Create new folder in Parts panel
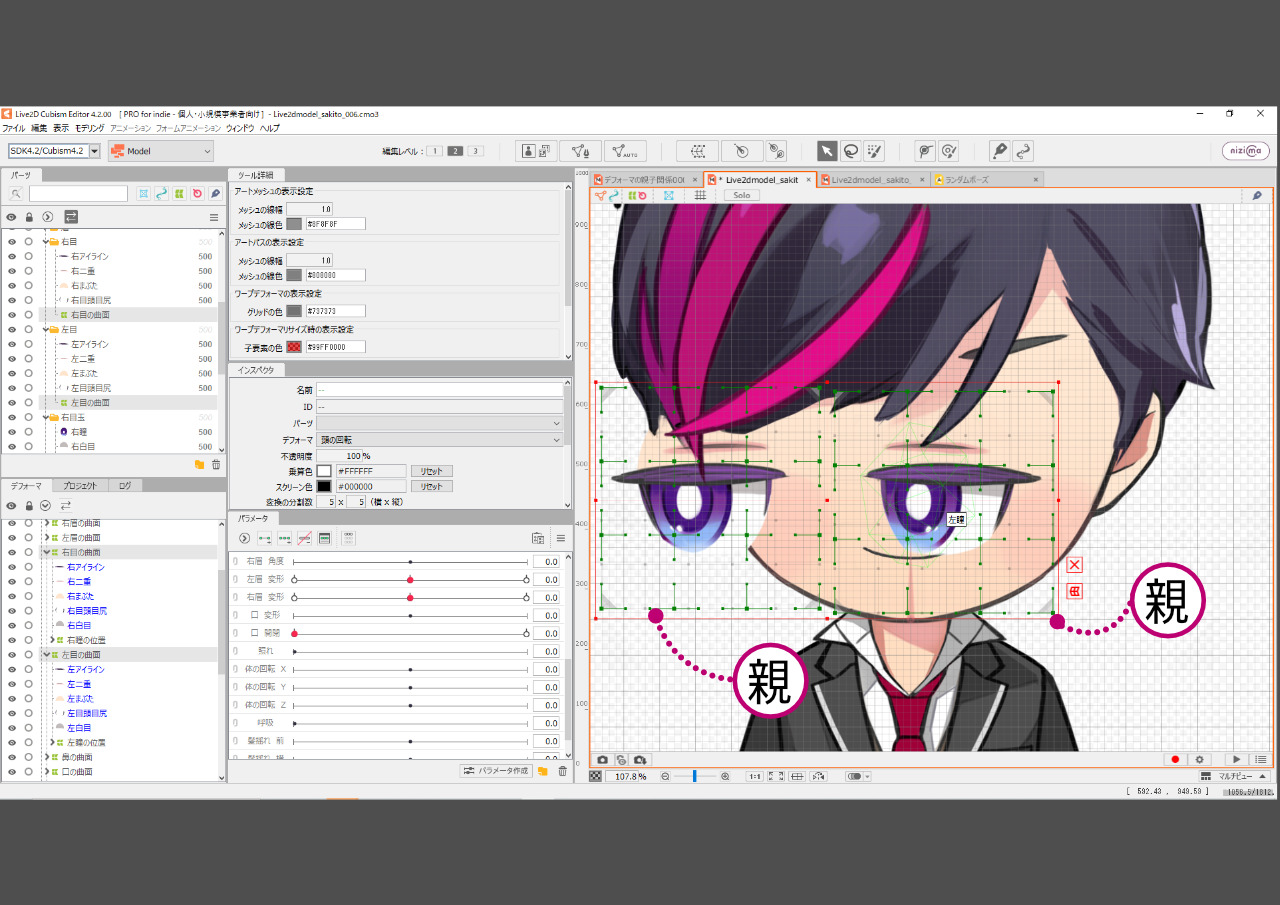1280x905 pixels. point(199,465)
